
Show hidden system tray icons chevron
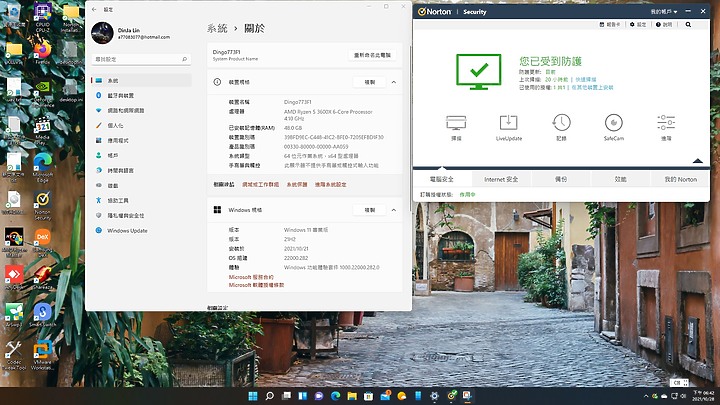click(646, 396)
